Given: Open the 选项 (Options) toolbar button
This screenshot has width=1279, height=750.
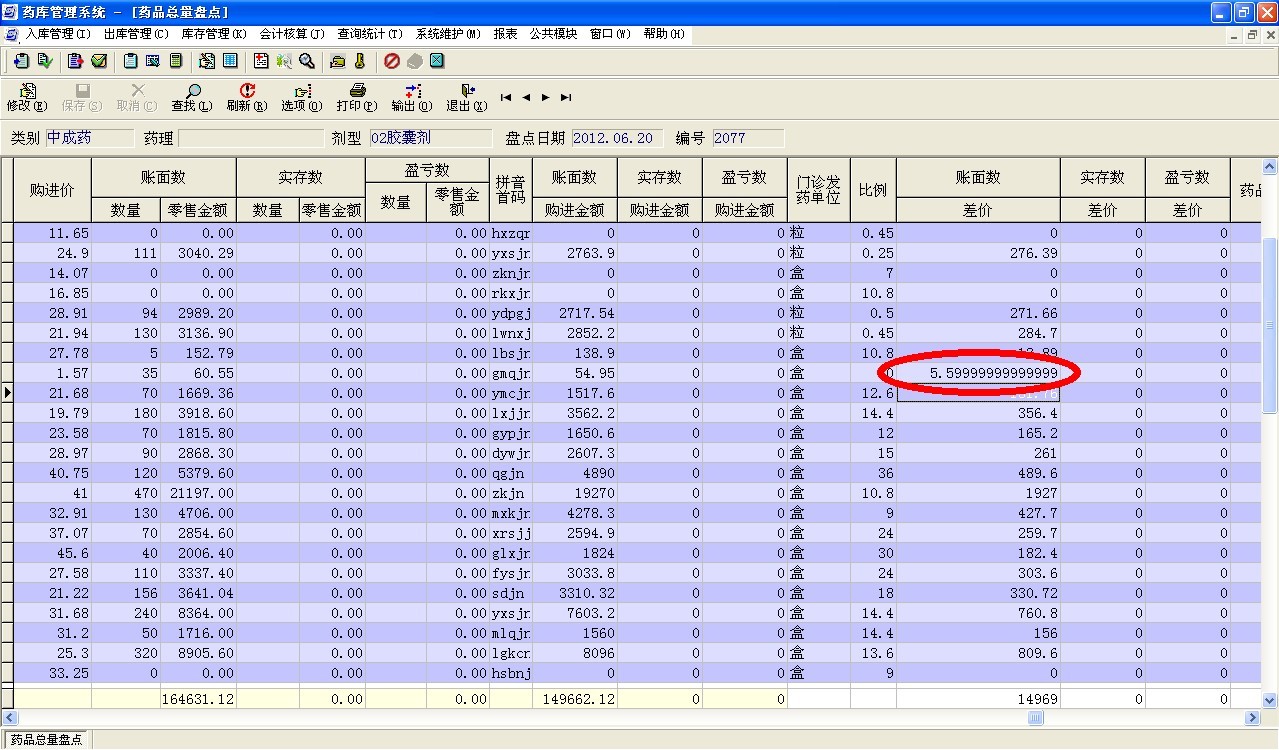Looking at the screenshot, I should pyautogui.click(x=301, y=97).
